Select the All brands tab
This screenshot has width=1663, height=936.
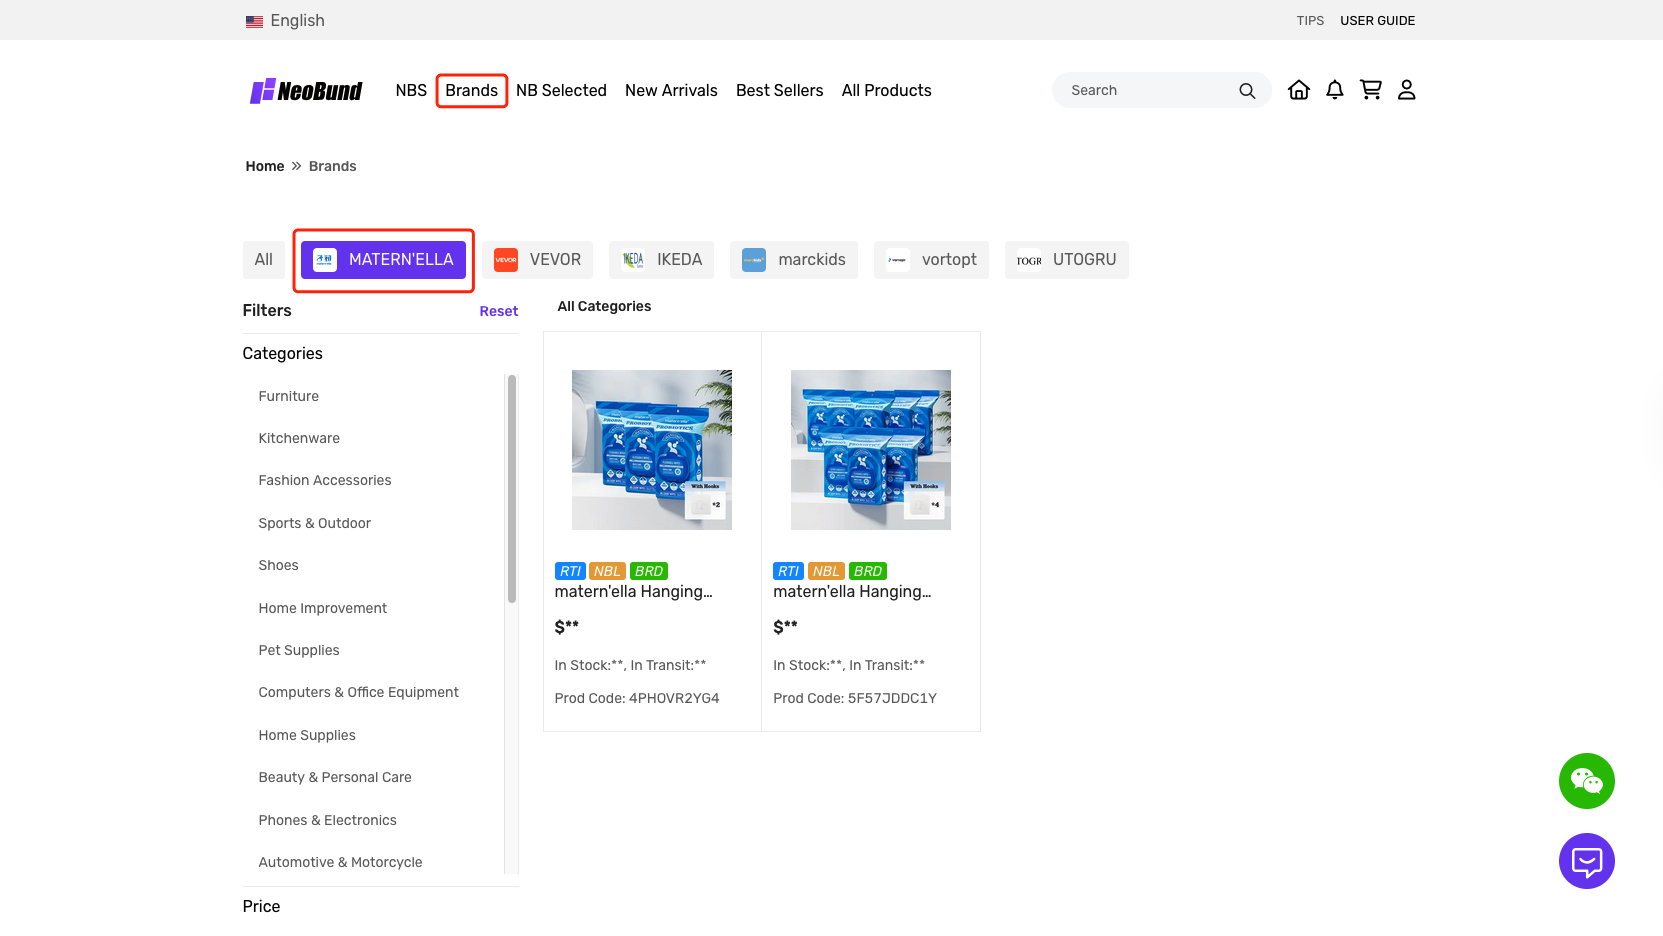tap(264, 260)
